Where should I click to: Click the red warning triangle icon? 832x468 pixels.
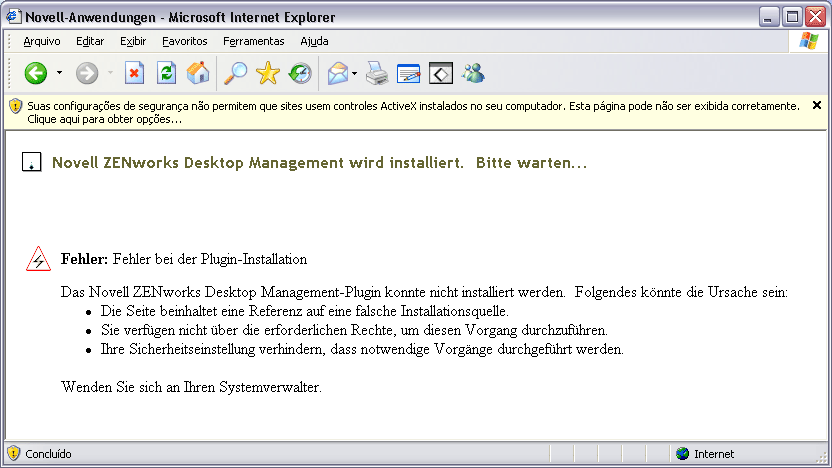coord(38,259)
